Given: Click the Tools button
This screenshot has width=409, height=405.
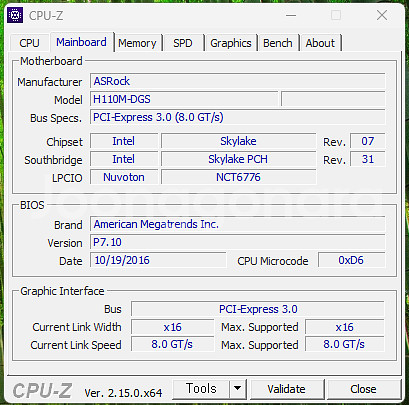Looking at the screenshot, I should [x=201, y=389].
